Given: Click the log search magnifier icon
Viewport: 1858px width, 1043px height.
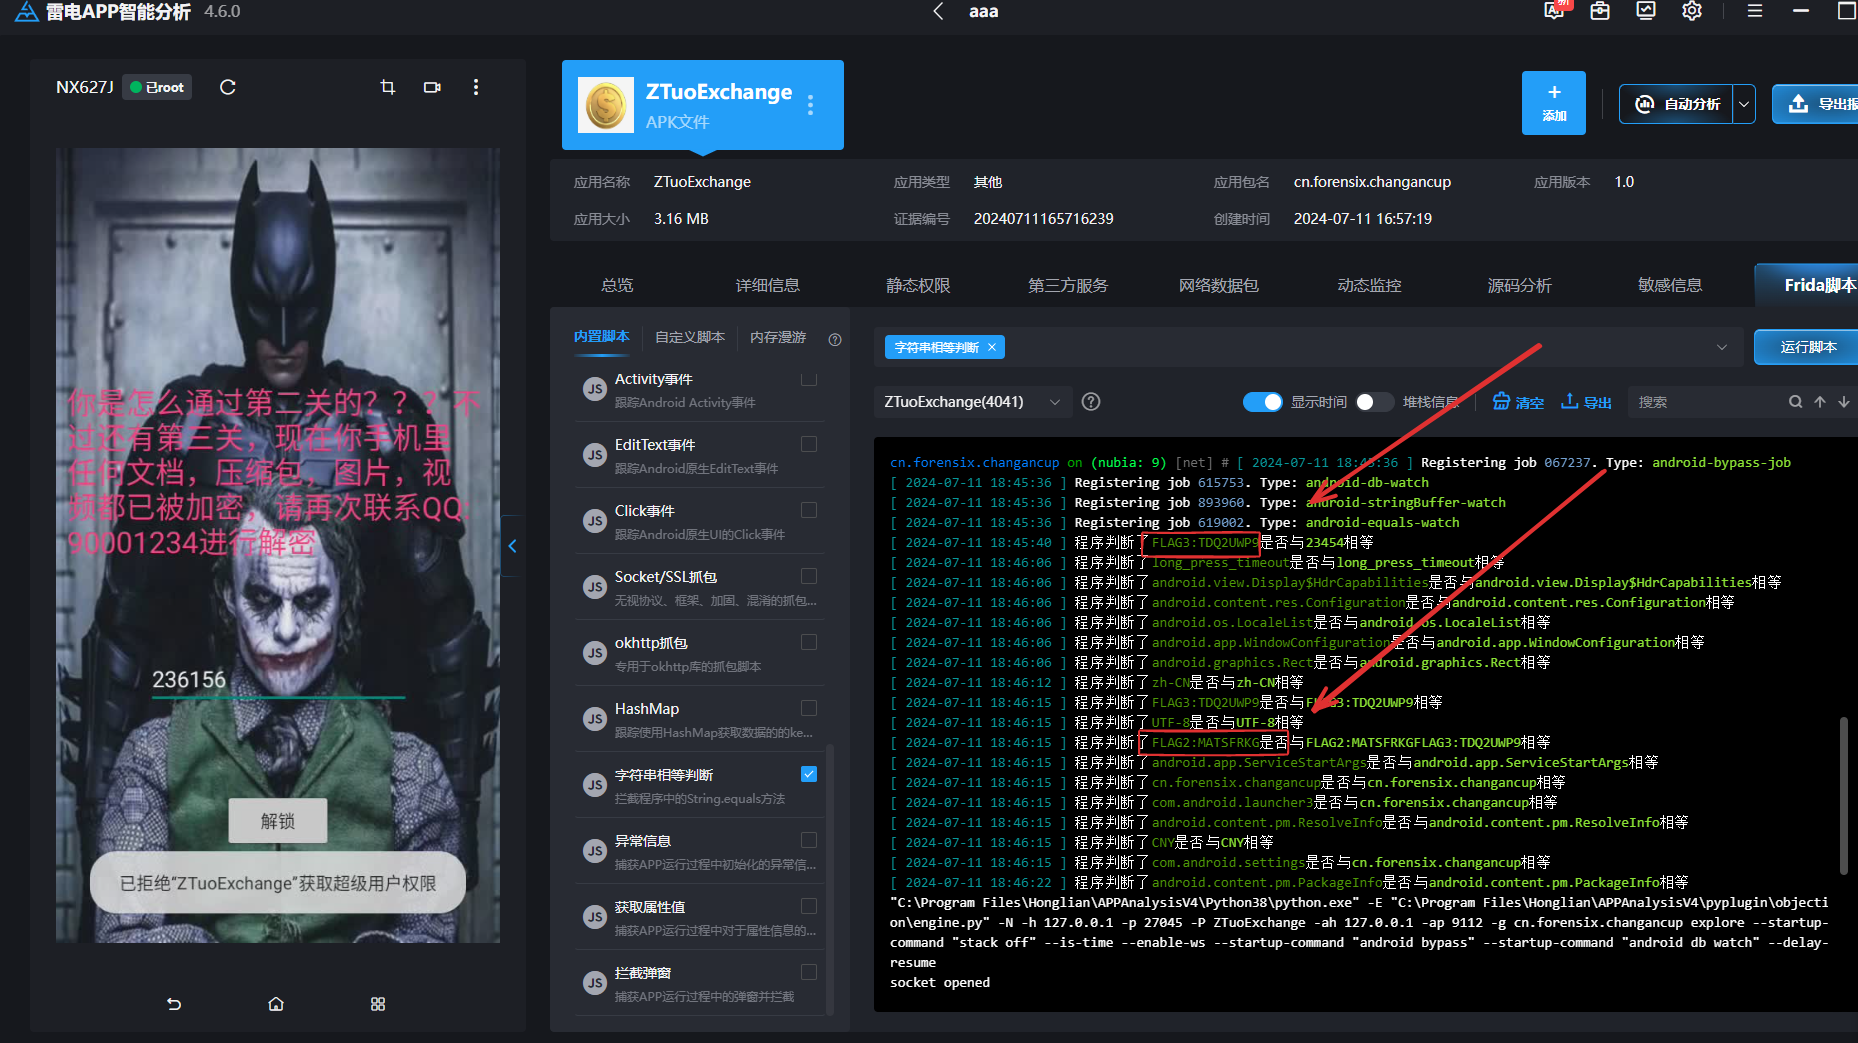Looking at the screenshot, I should click(1796, 402).
